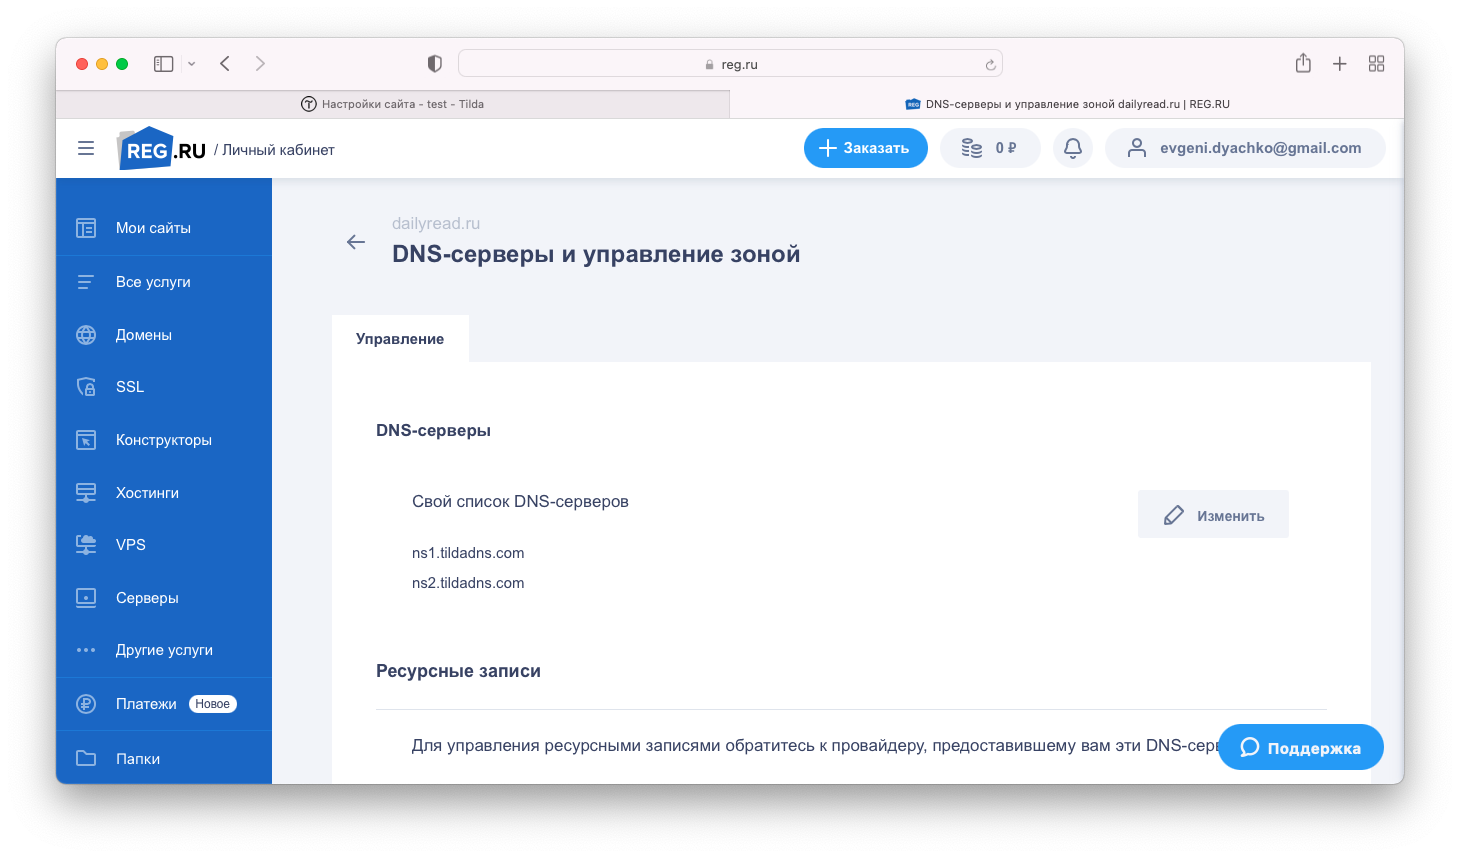The width and height of the screenshot is (1460, 858).
Task: Go forward in Safari history
Action: [260, 64]
